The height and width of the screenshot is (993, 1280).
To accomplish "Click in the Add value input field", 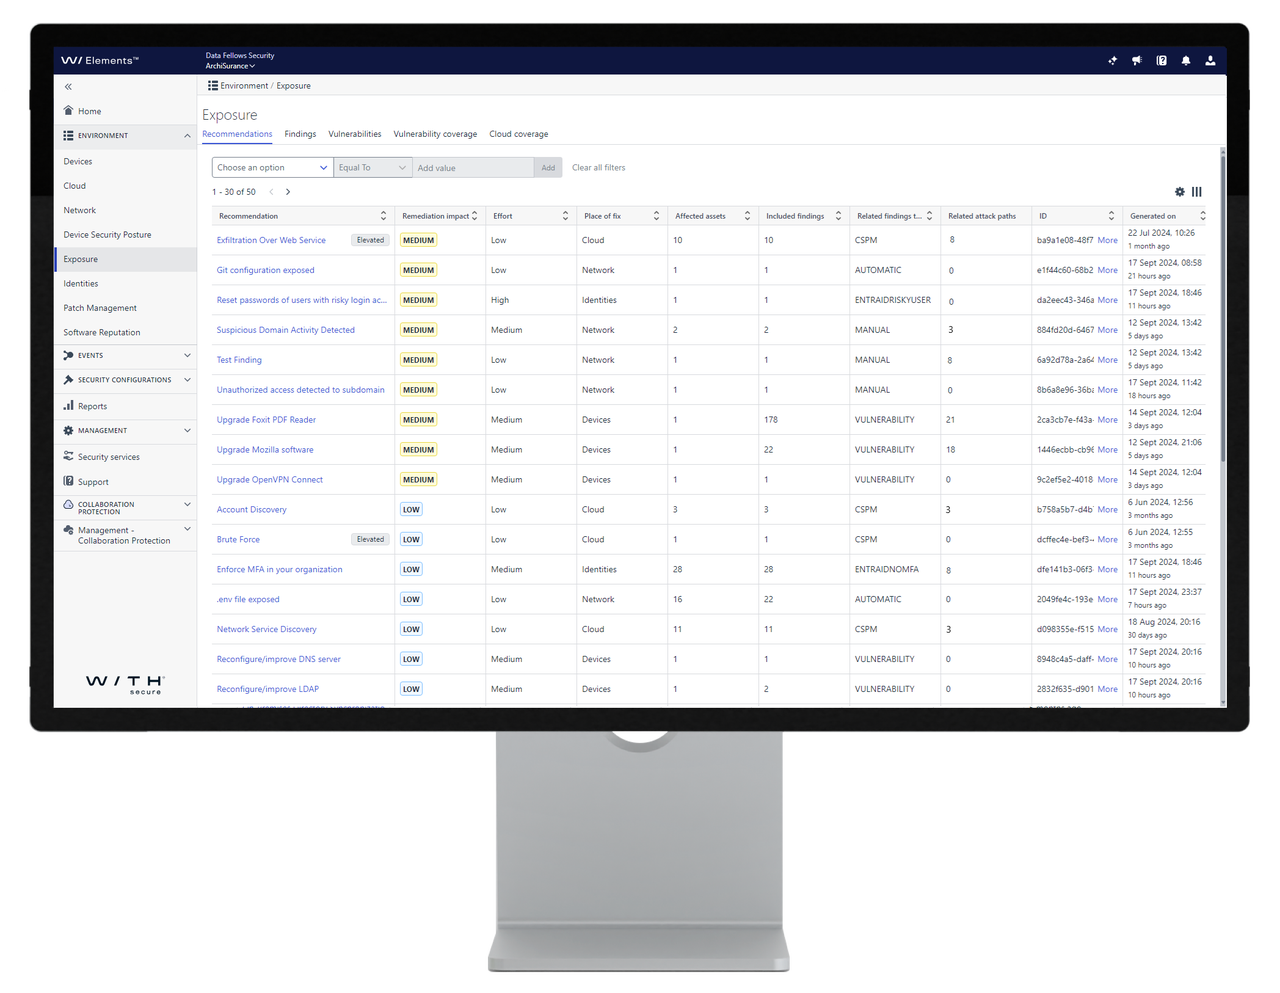I will [470, 167].
